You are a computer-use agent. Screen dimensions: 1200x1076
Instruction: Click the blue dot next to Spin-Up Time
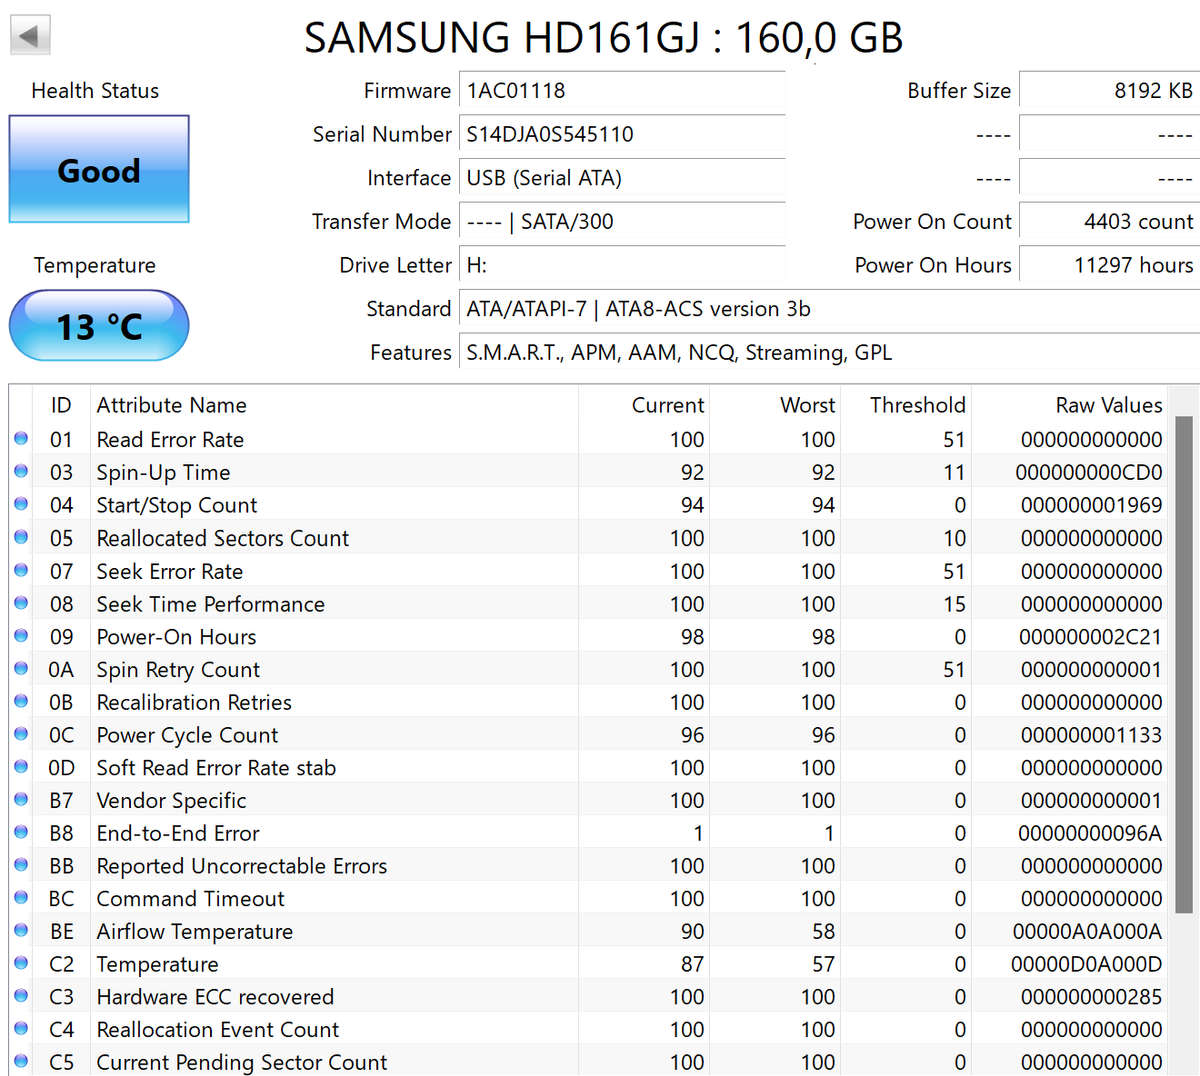(x=21, y=472)
